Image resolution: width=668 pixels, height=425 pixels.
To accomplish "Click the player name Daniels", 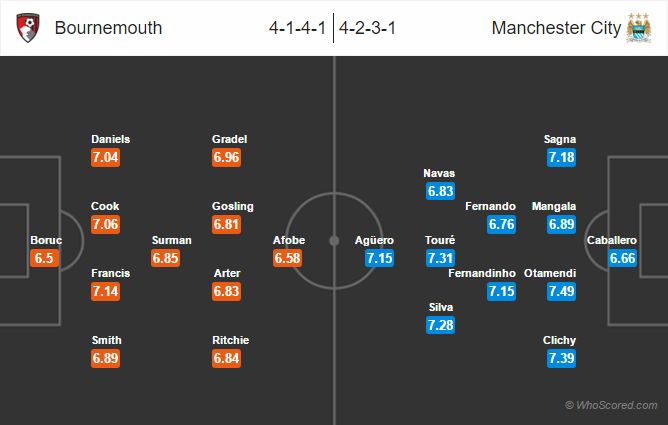I will pos(110,139).
